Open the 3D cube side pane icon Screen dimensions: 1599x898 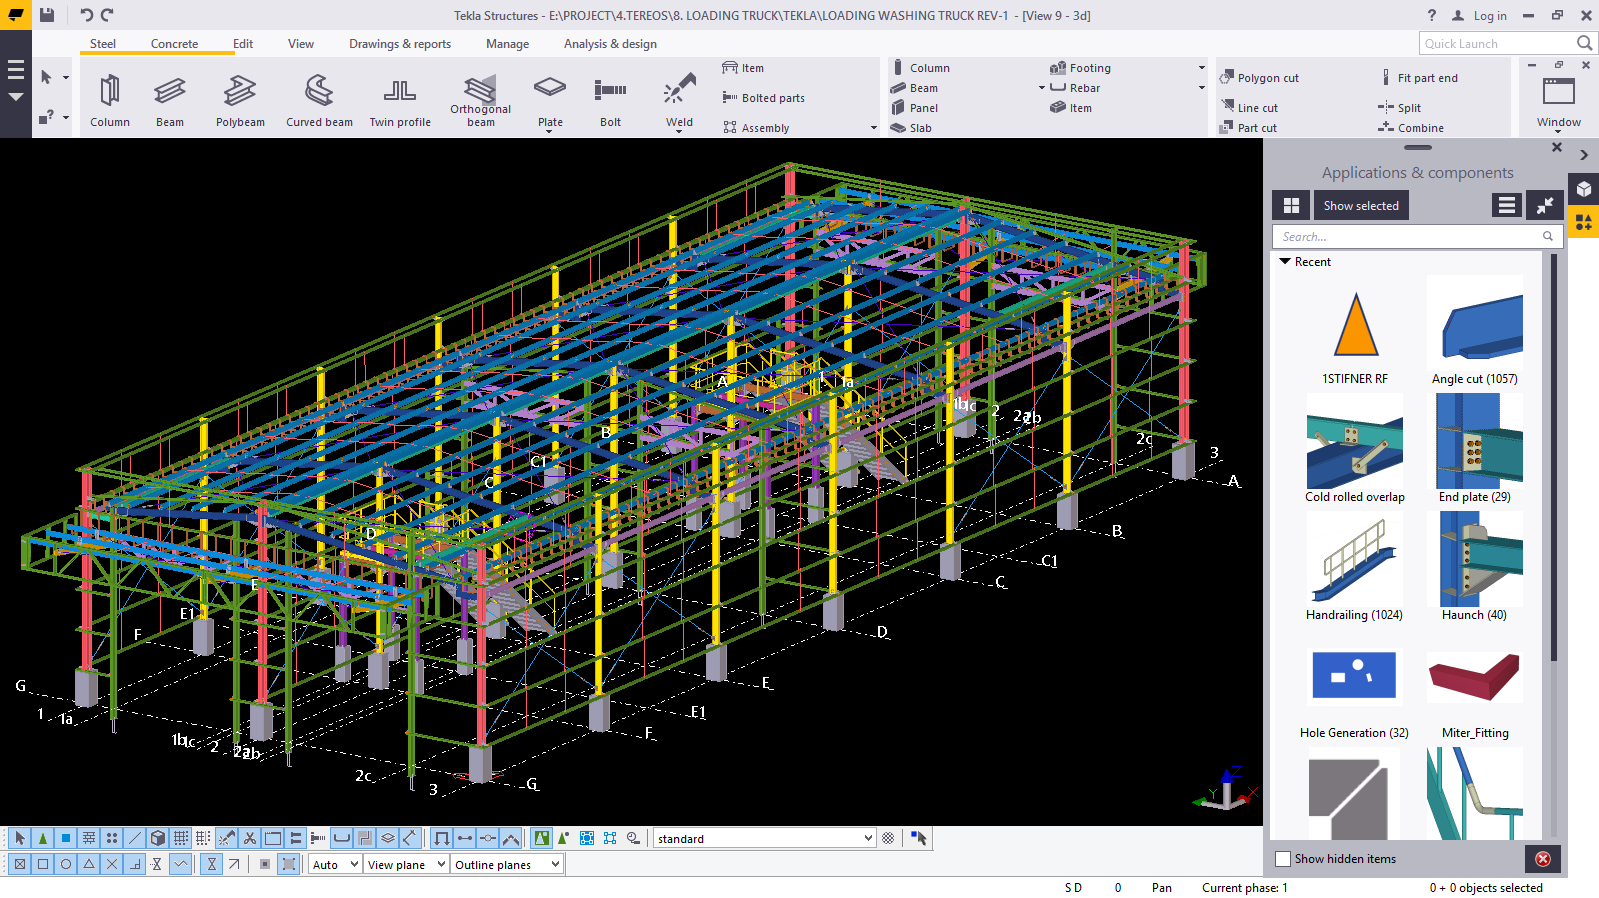1584,188
